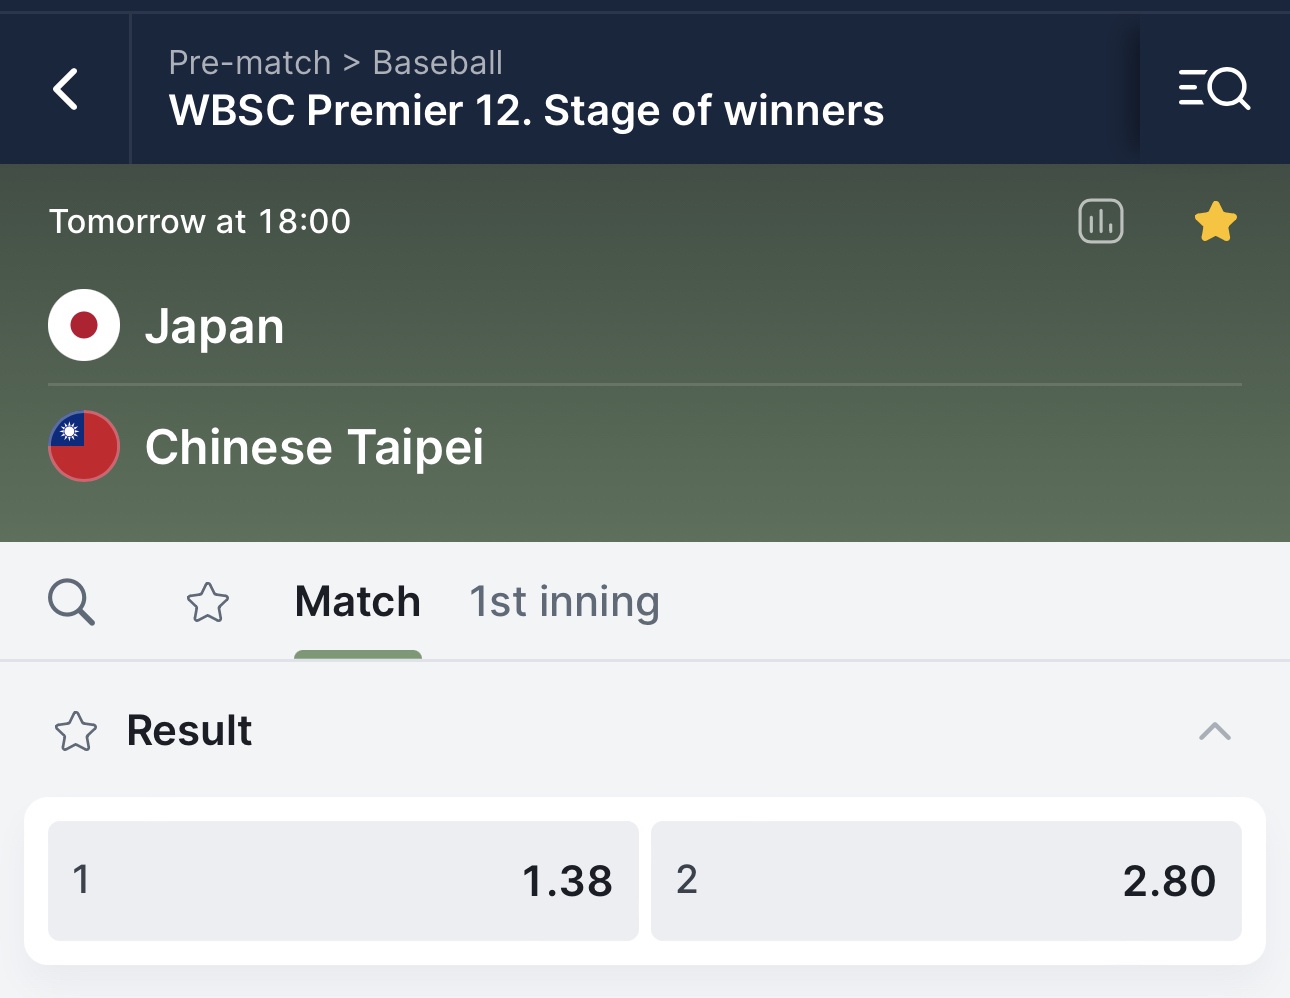Mark the Result market as favorite

point(76,731)
